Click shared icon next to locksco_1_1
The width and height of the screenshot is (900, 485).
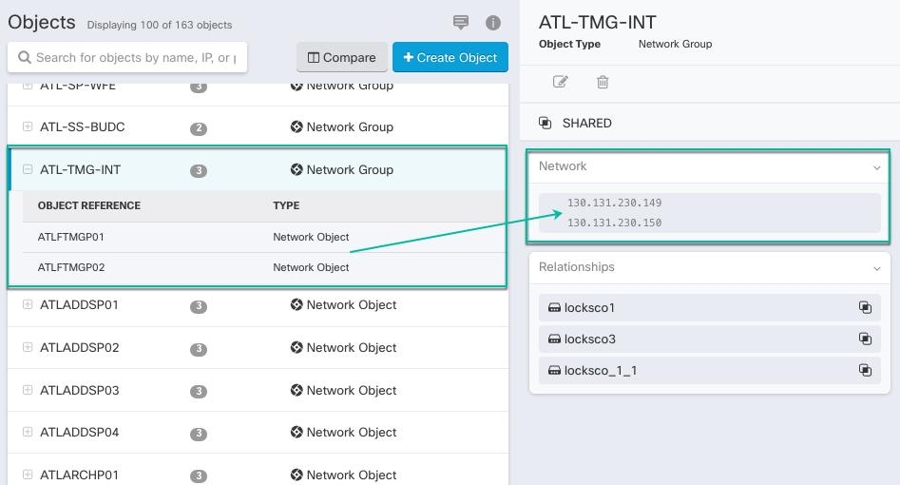tap(865, 370)
